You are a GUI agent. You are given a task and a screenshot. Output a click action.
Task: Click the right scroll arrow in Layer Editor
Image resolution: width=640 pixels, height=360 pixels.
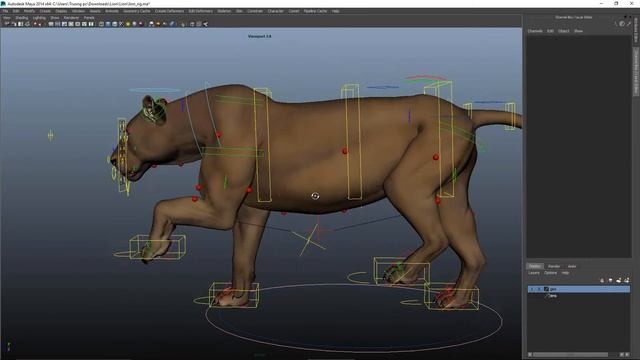pyautogui.click(x=627, y=355)
